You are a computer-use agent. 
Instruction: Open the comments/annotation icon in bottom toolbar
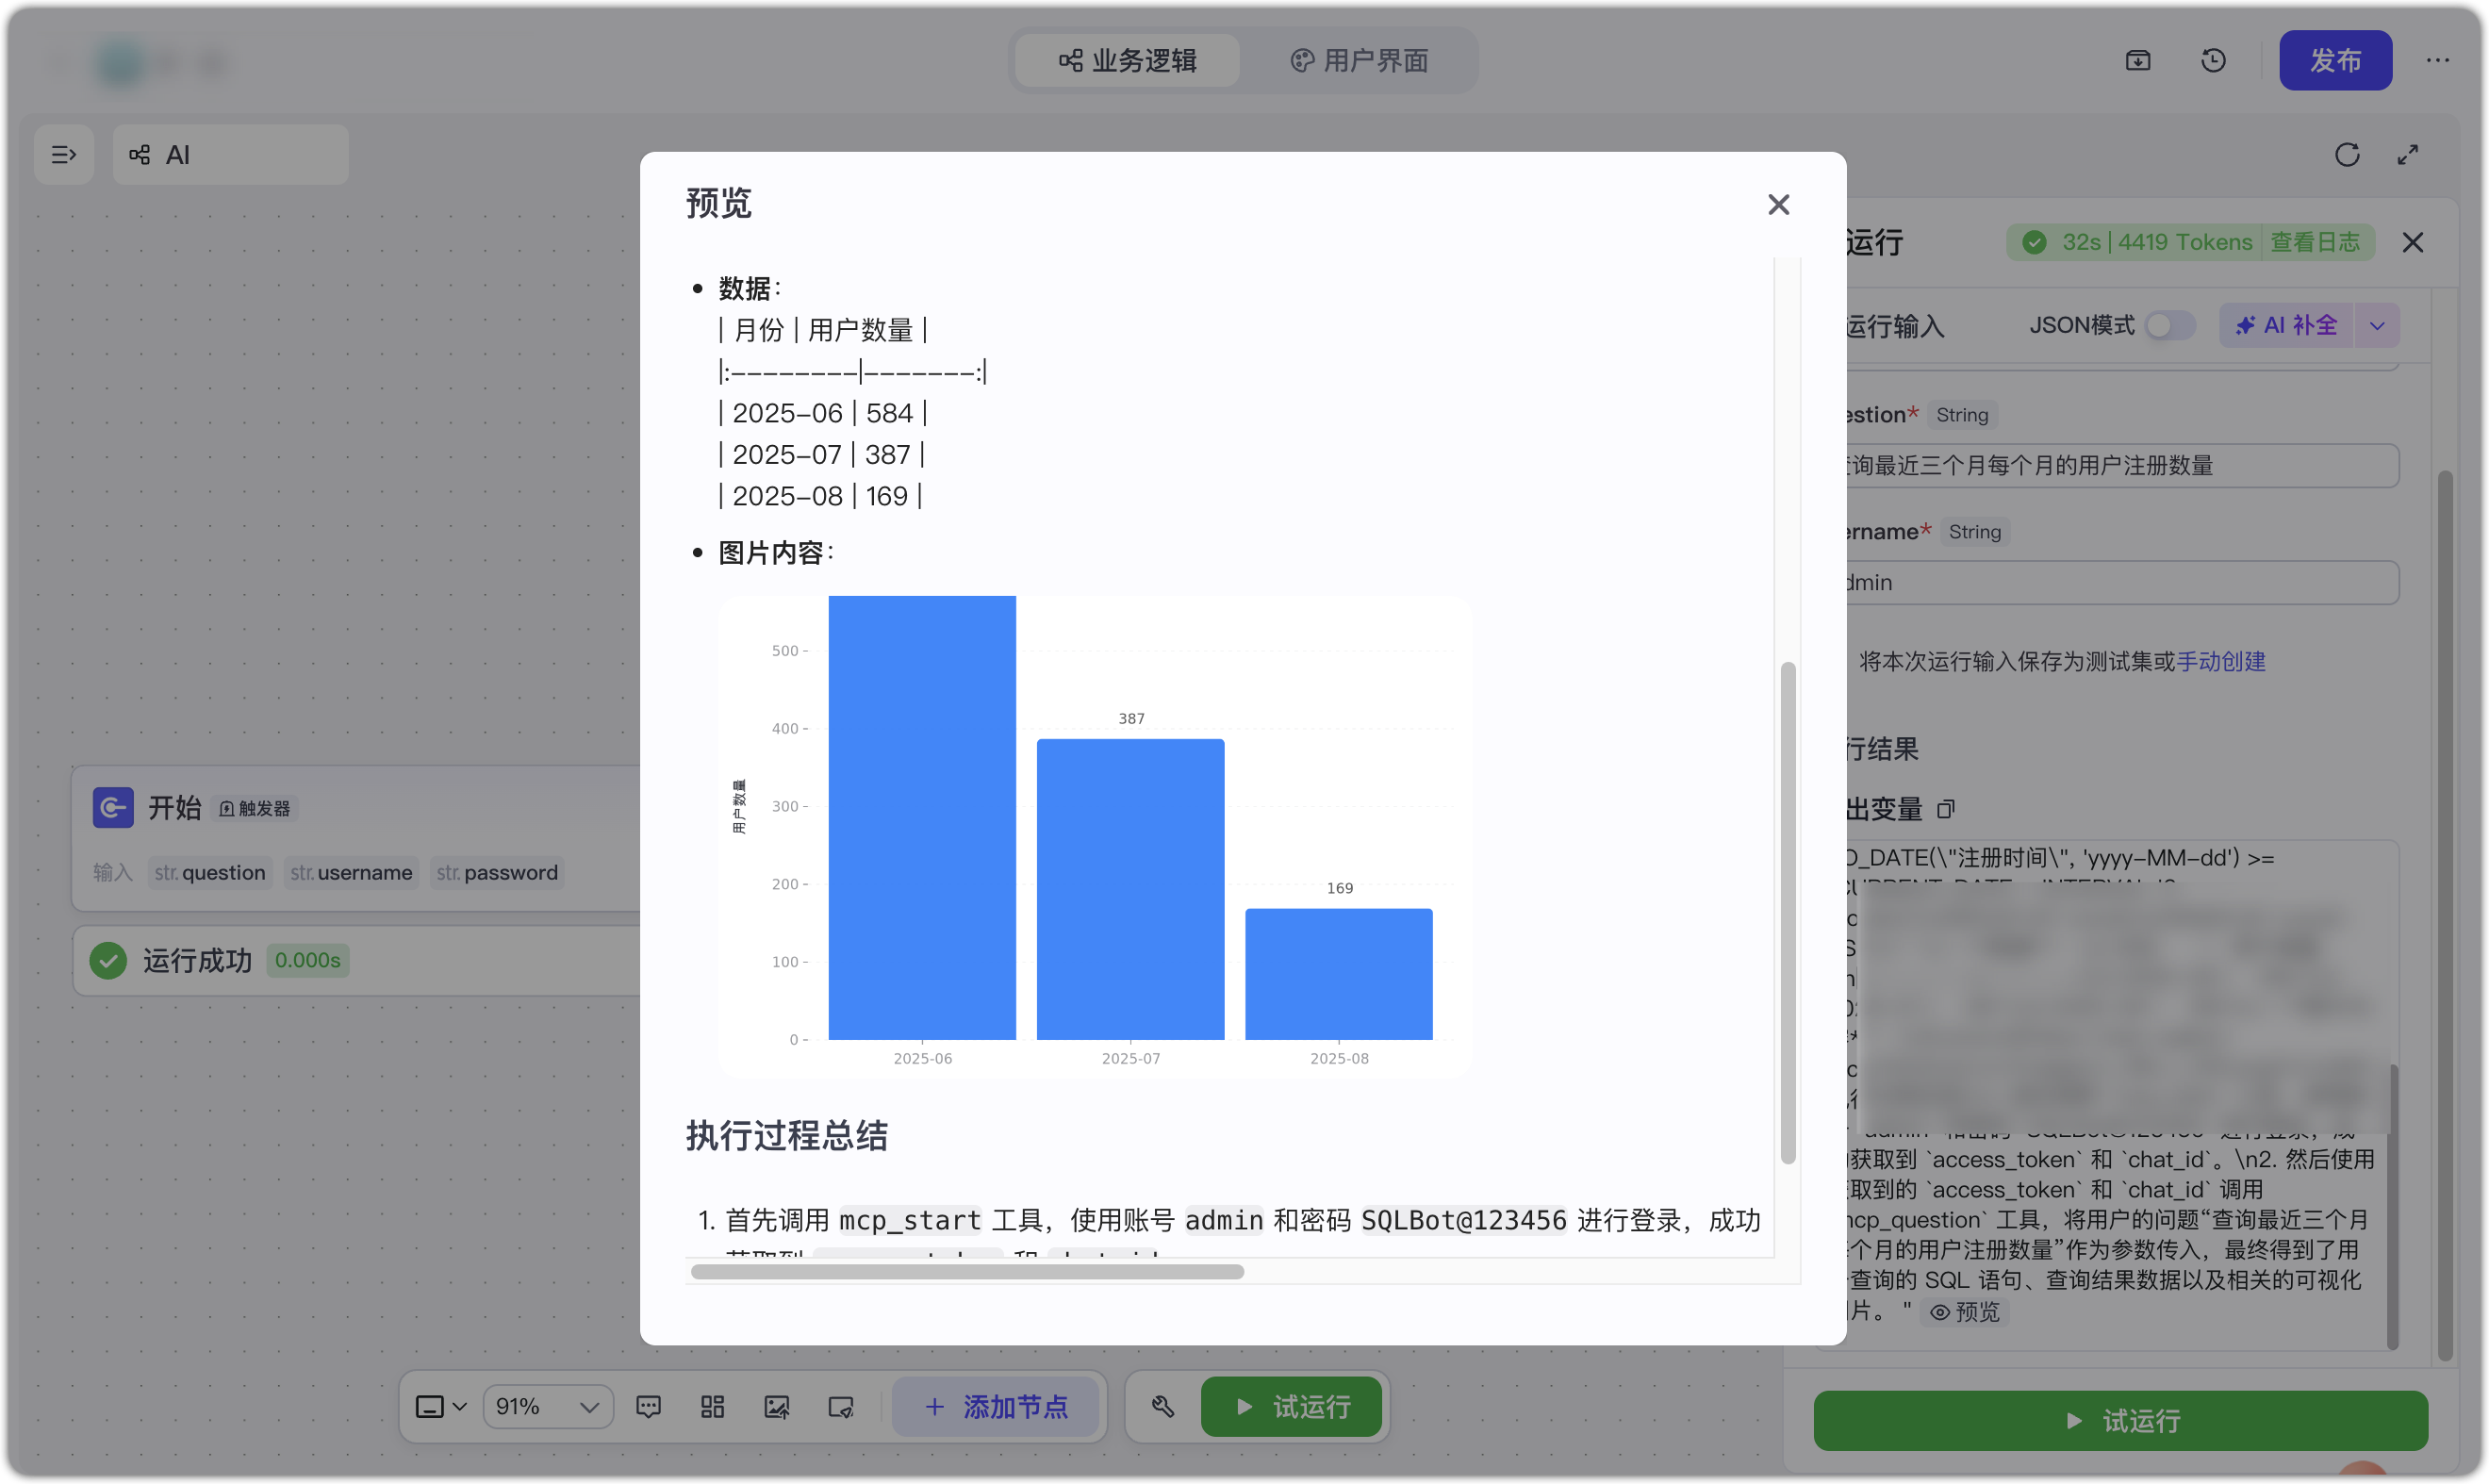[x=649, y=1406]
